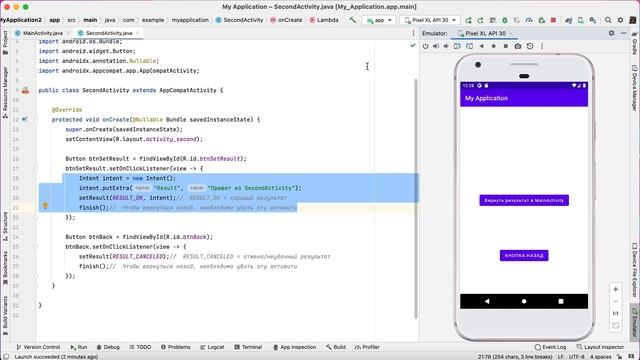Open the Logcat tool window tab
The image size is (640, 360).
(212, 347)
